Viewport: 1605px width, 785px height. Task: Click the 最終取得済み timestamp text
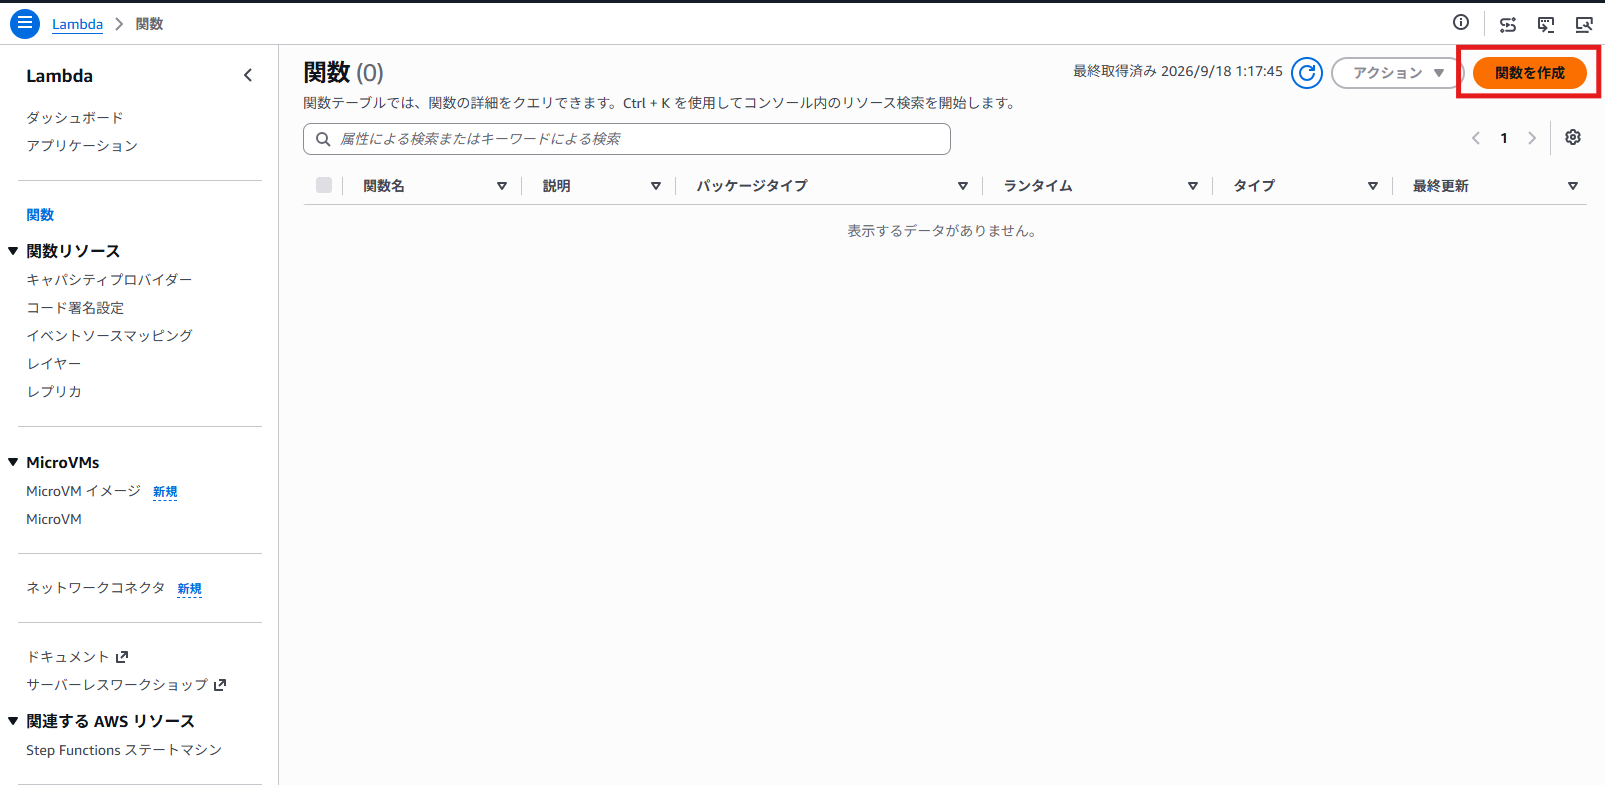1178,71
